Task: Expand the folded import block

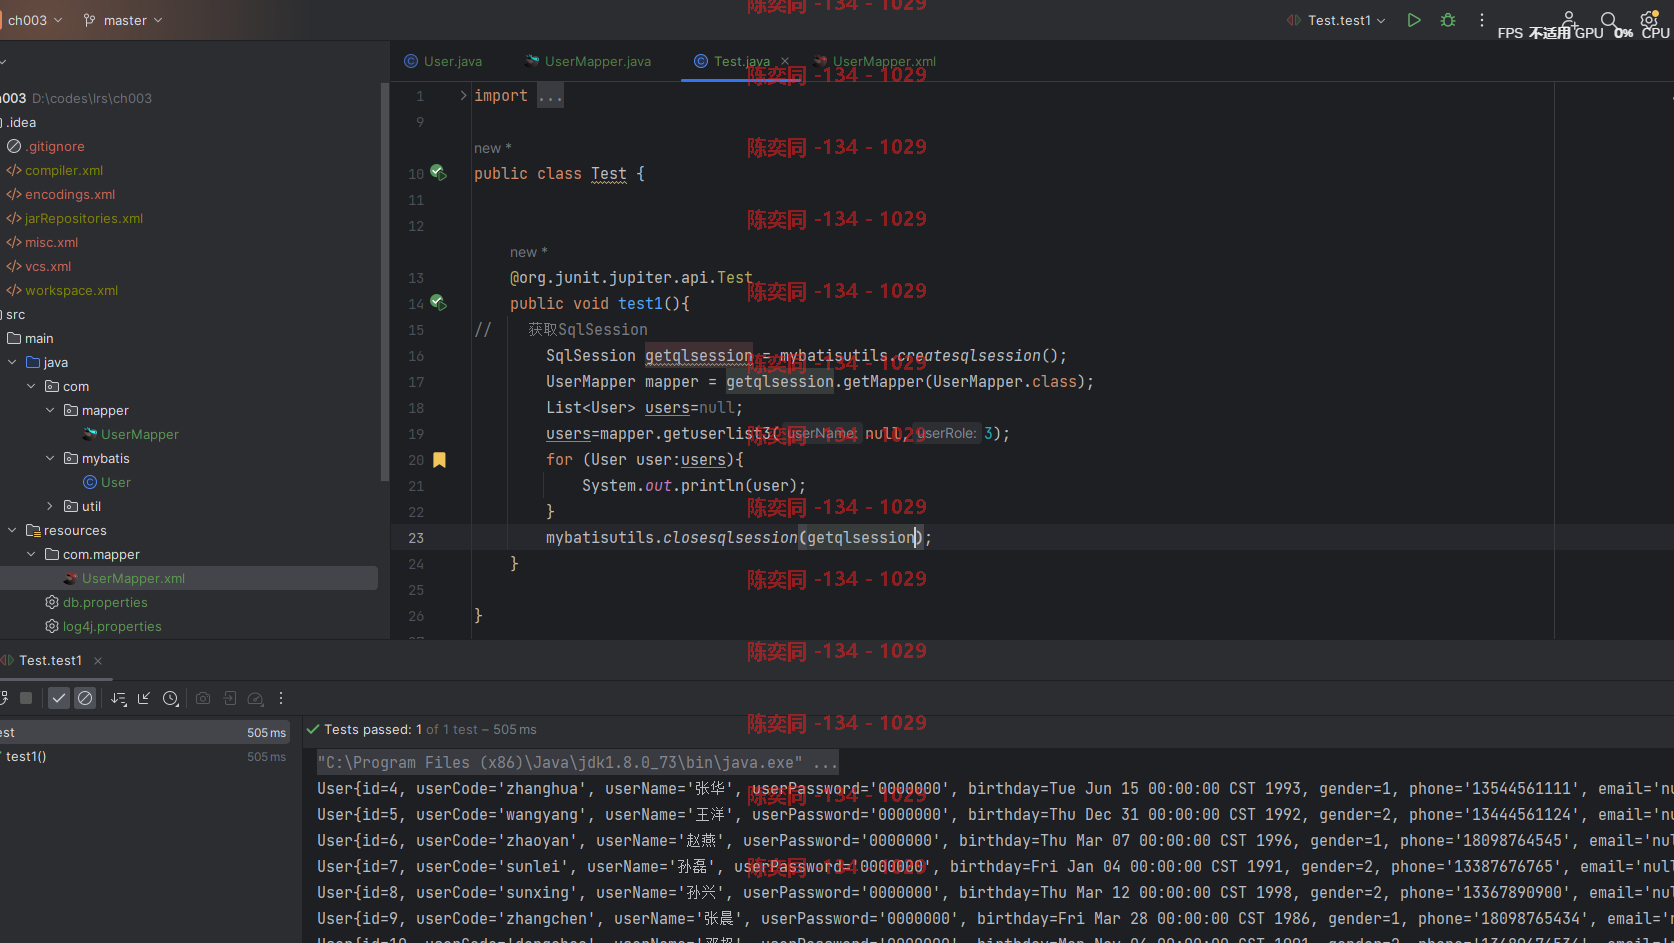Action: (x=463, y=96)
